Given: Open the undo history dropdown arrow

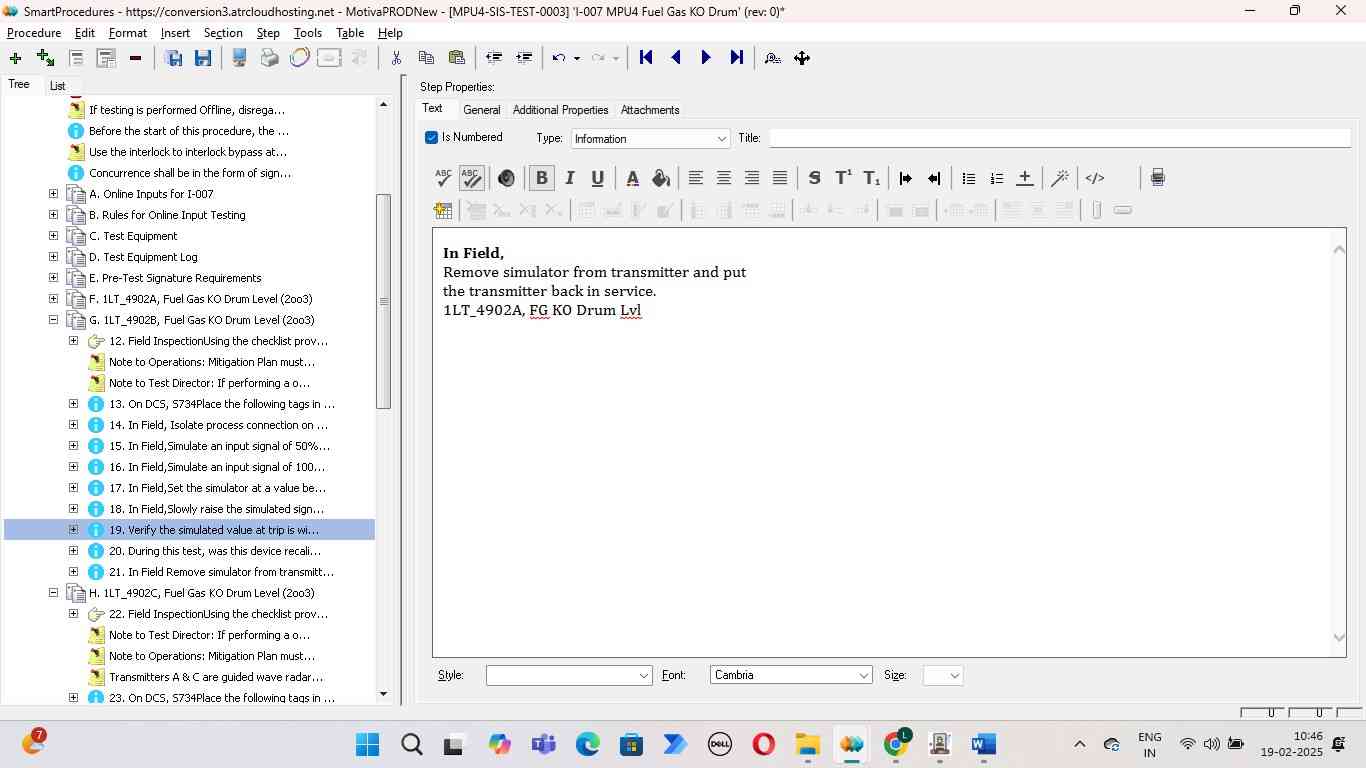Looking at the screenshot, I should point(577,58).
